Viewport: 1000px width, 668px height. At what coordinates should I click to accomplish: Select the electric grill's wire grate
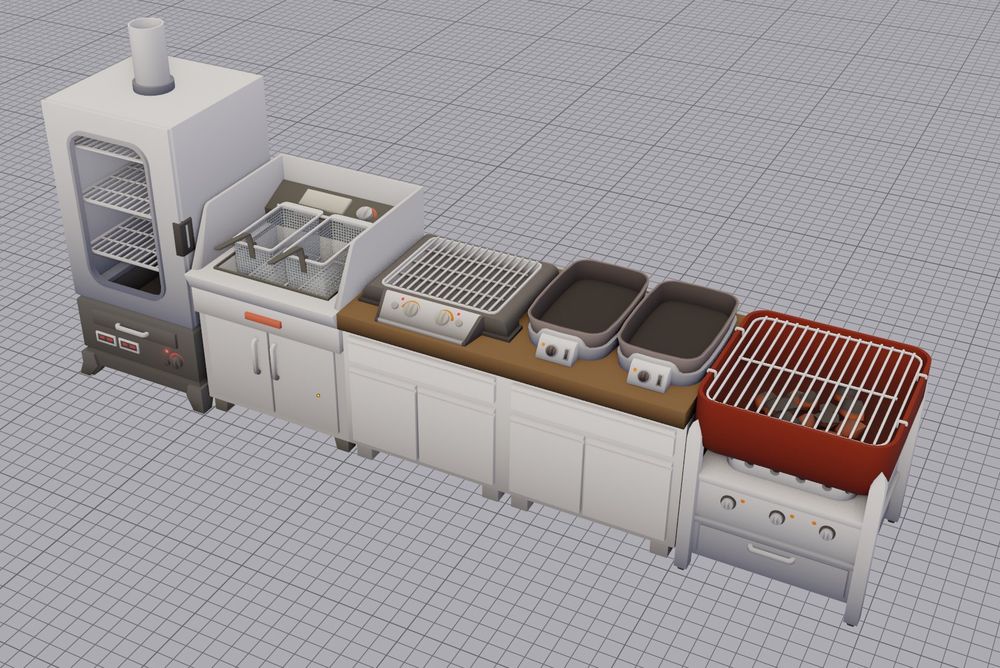(x=462, y=272)
